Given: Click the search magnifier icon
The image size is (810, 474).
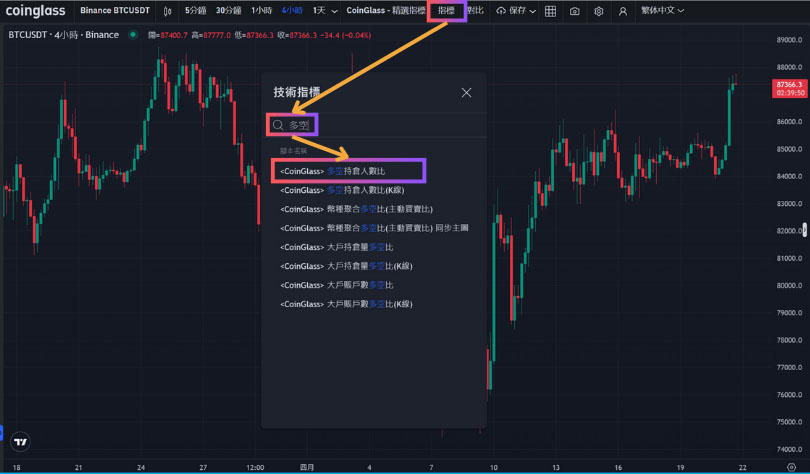Looking at the screenshot, I should click(278, 125).
